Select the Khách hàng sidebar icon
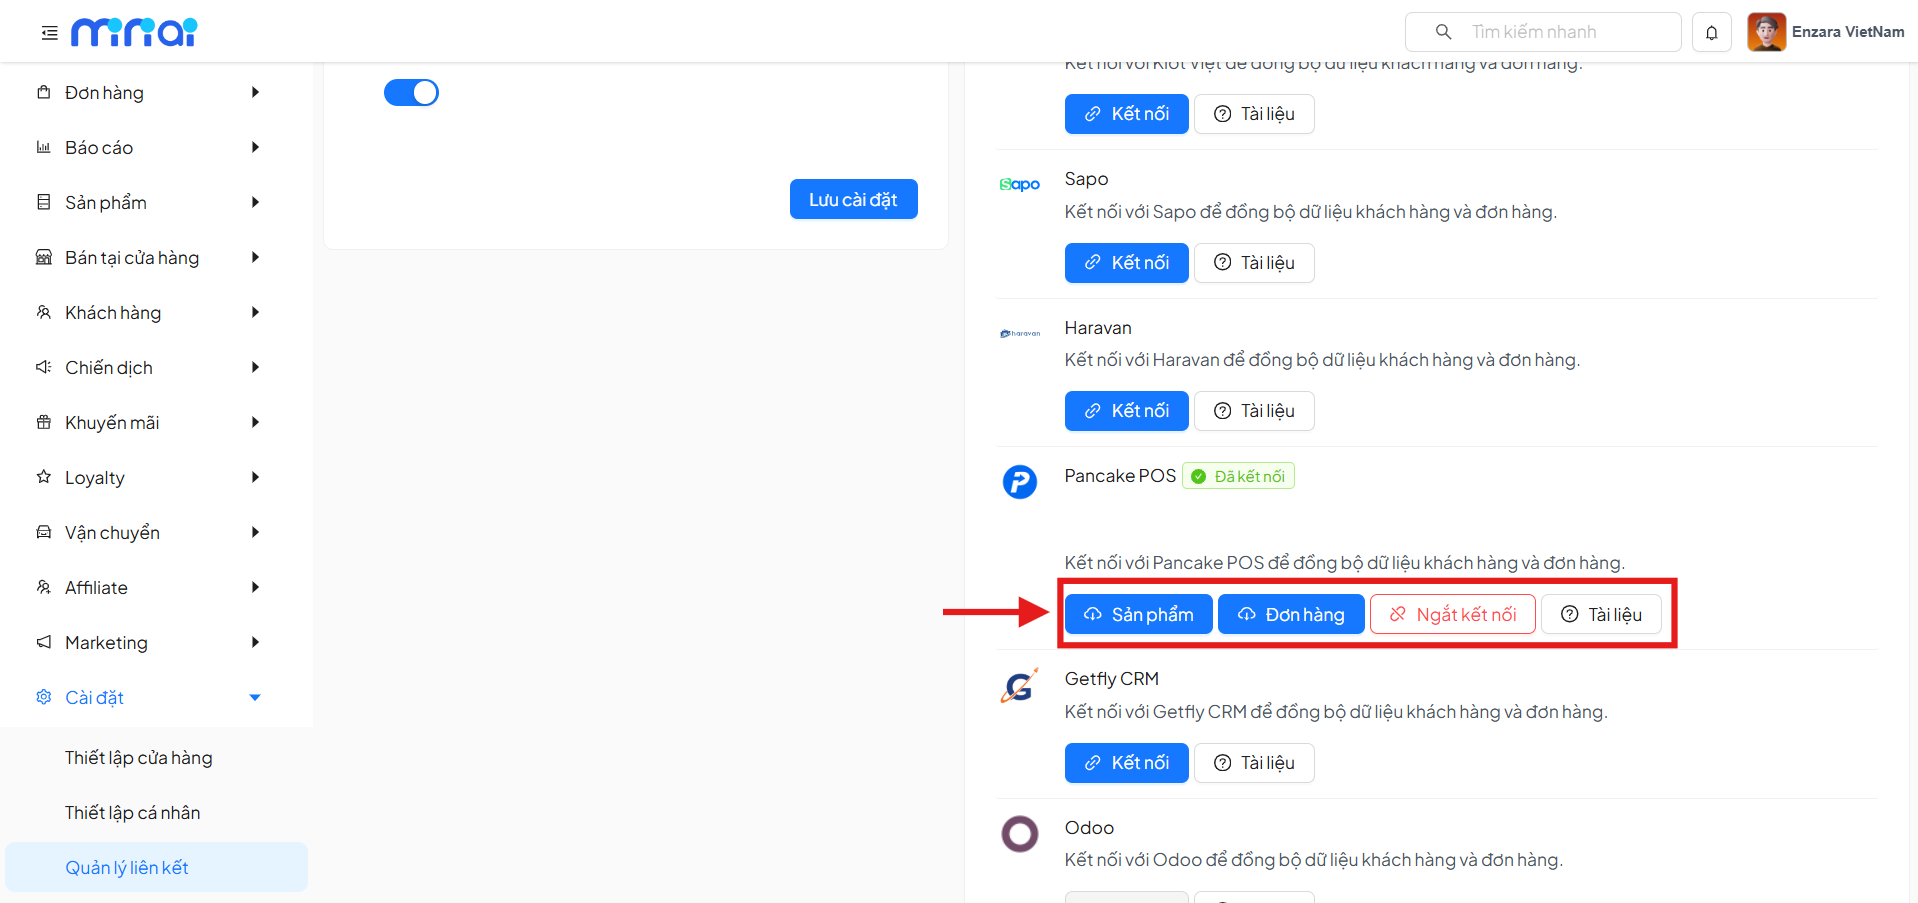1918x903 pixels. point(43,312)
